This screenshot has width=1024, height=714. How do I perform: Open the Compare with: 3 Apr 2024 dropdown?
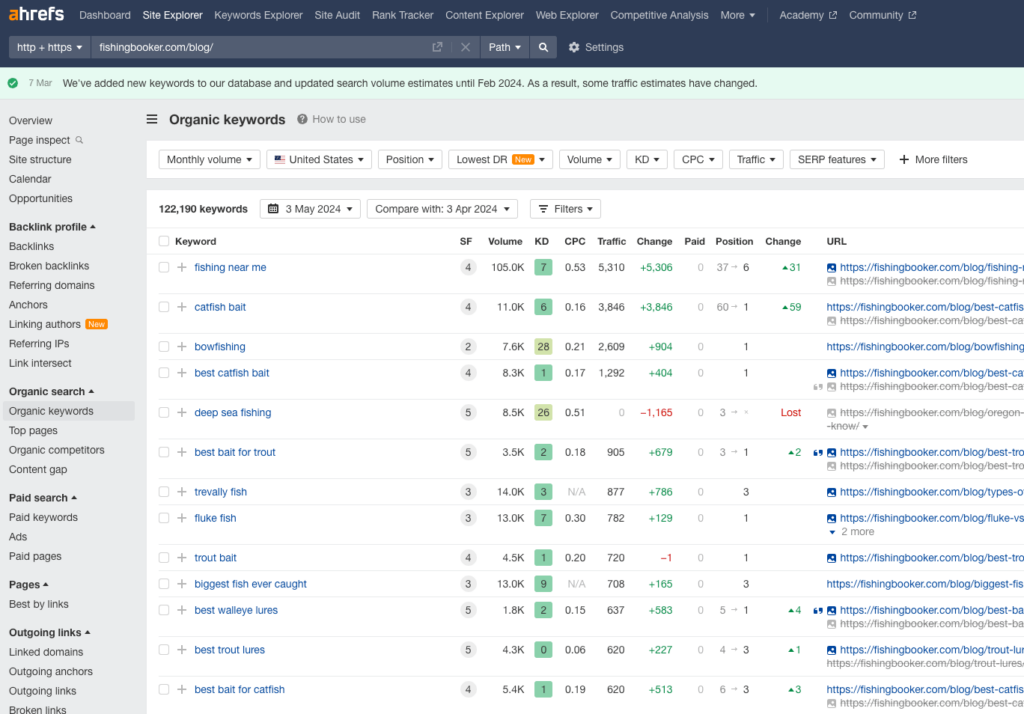(x=442, y=208)
